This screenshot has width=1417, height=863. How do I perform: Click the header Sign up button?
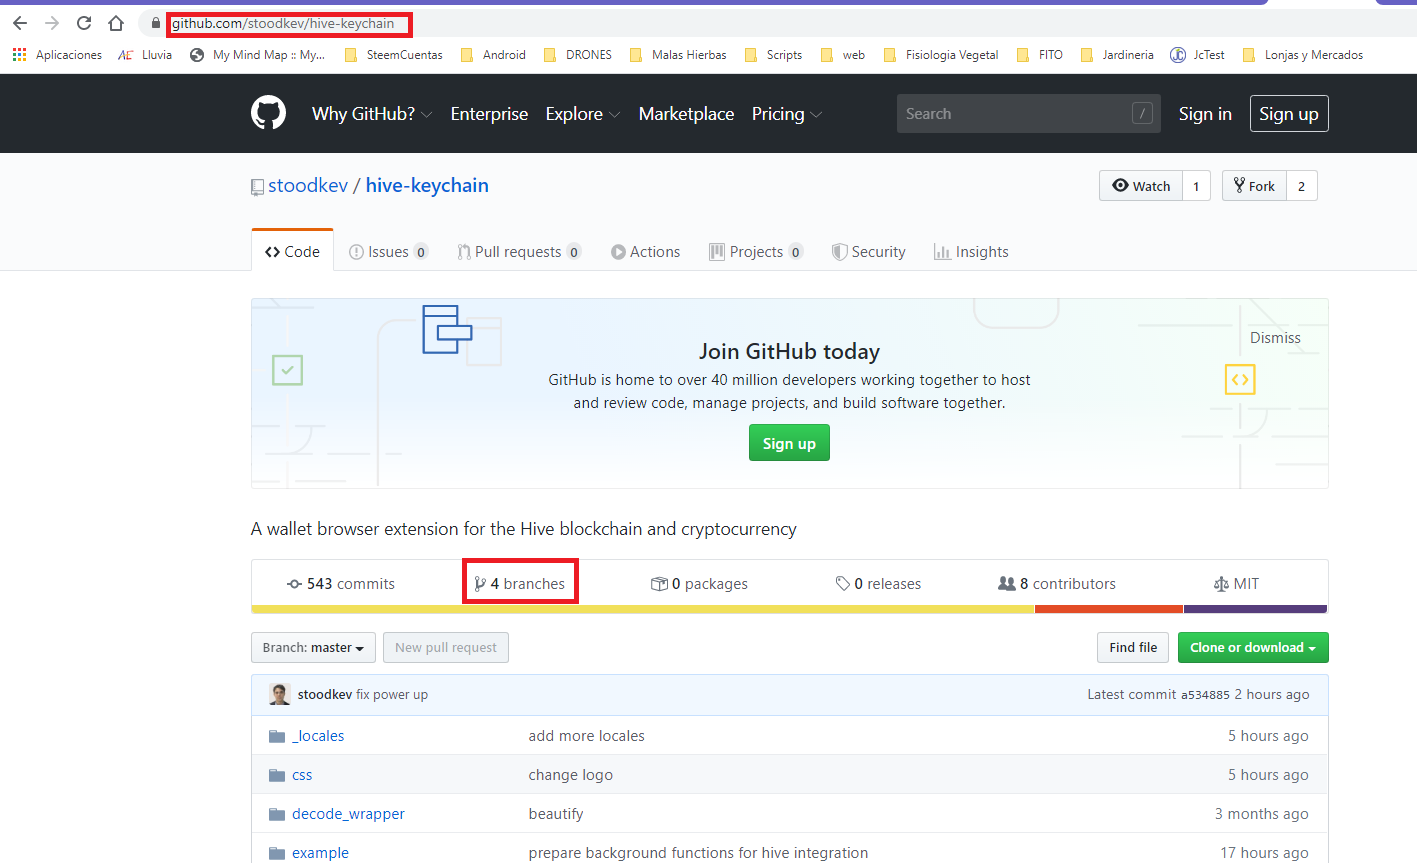coord(1289,114)
